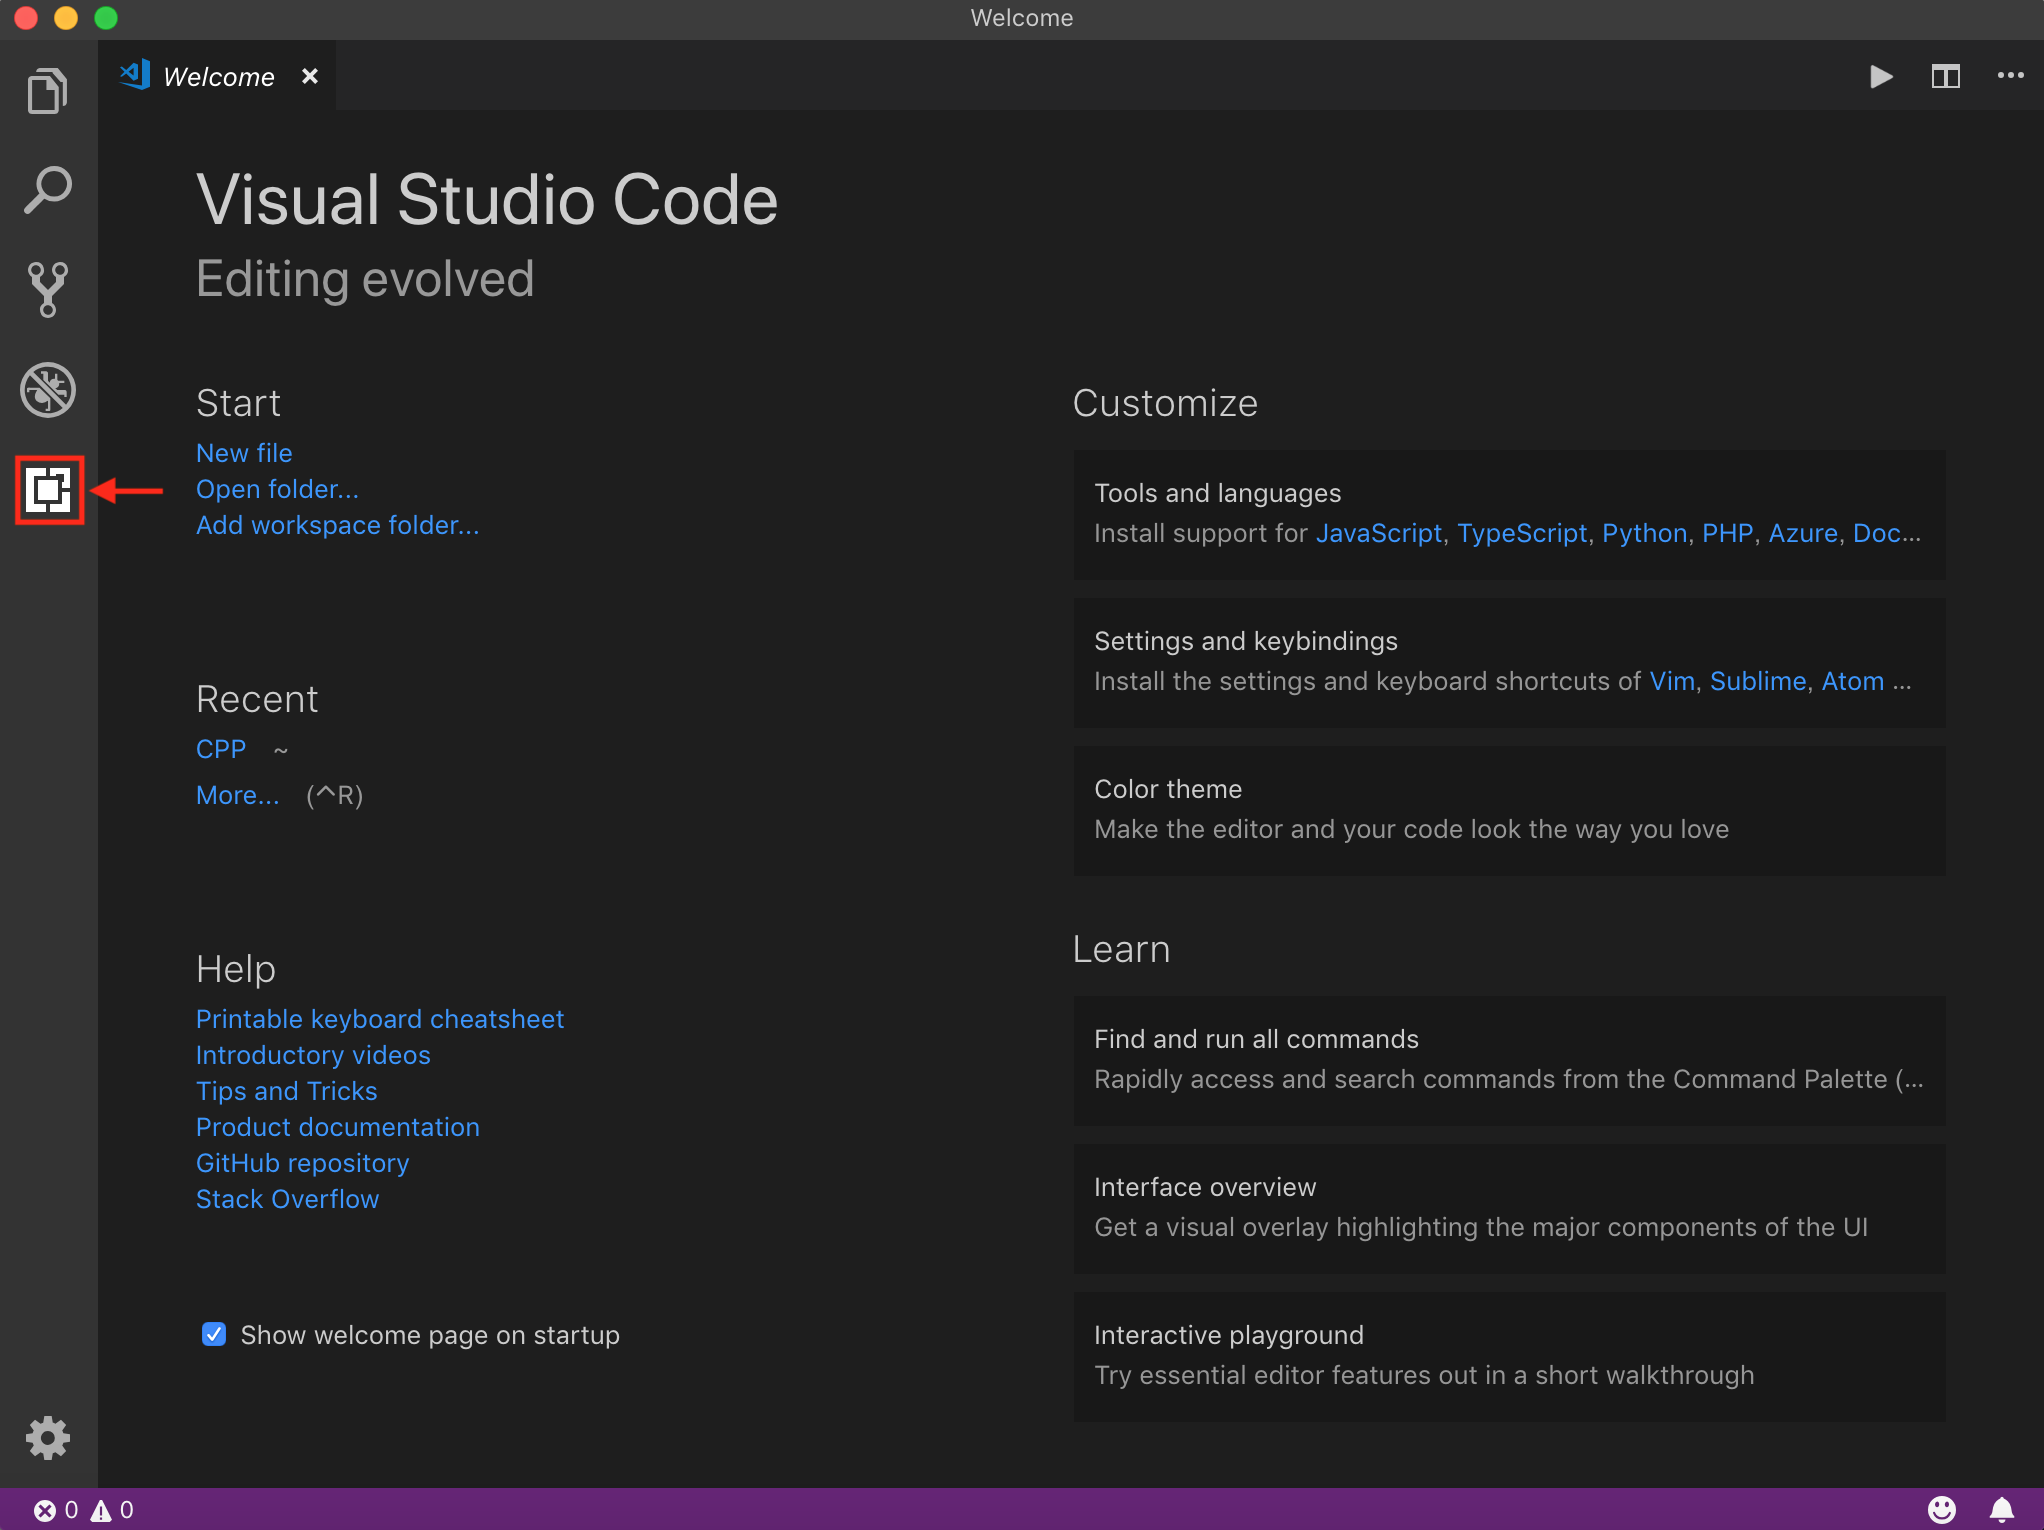Open the Explorer sidebar icon
The image size is (2044, 1530).
[x=47, y=89]
